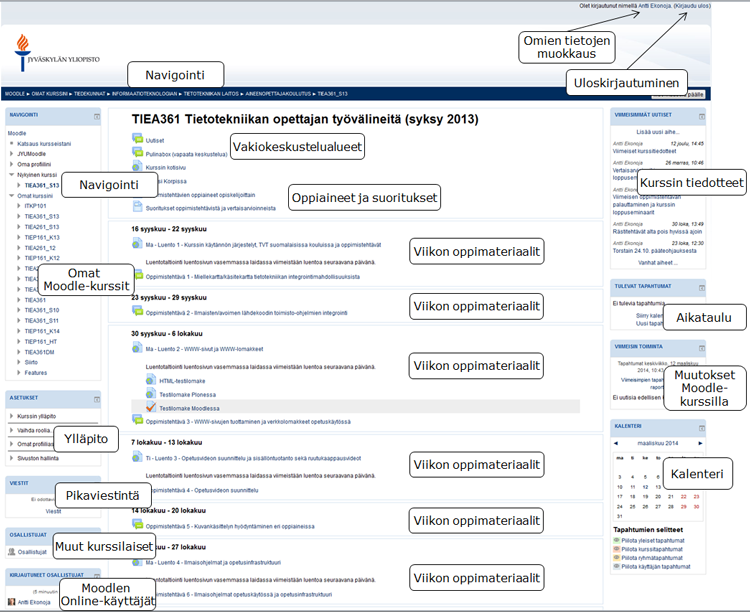Click TIEDEKUNNAT in the breadcrumb bar
The height and width of the screenshot is (612, 750).
coord(89,94)
